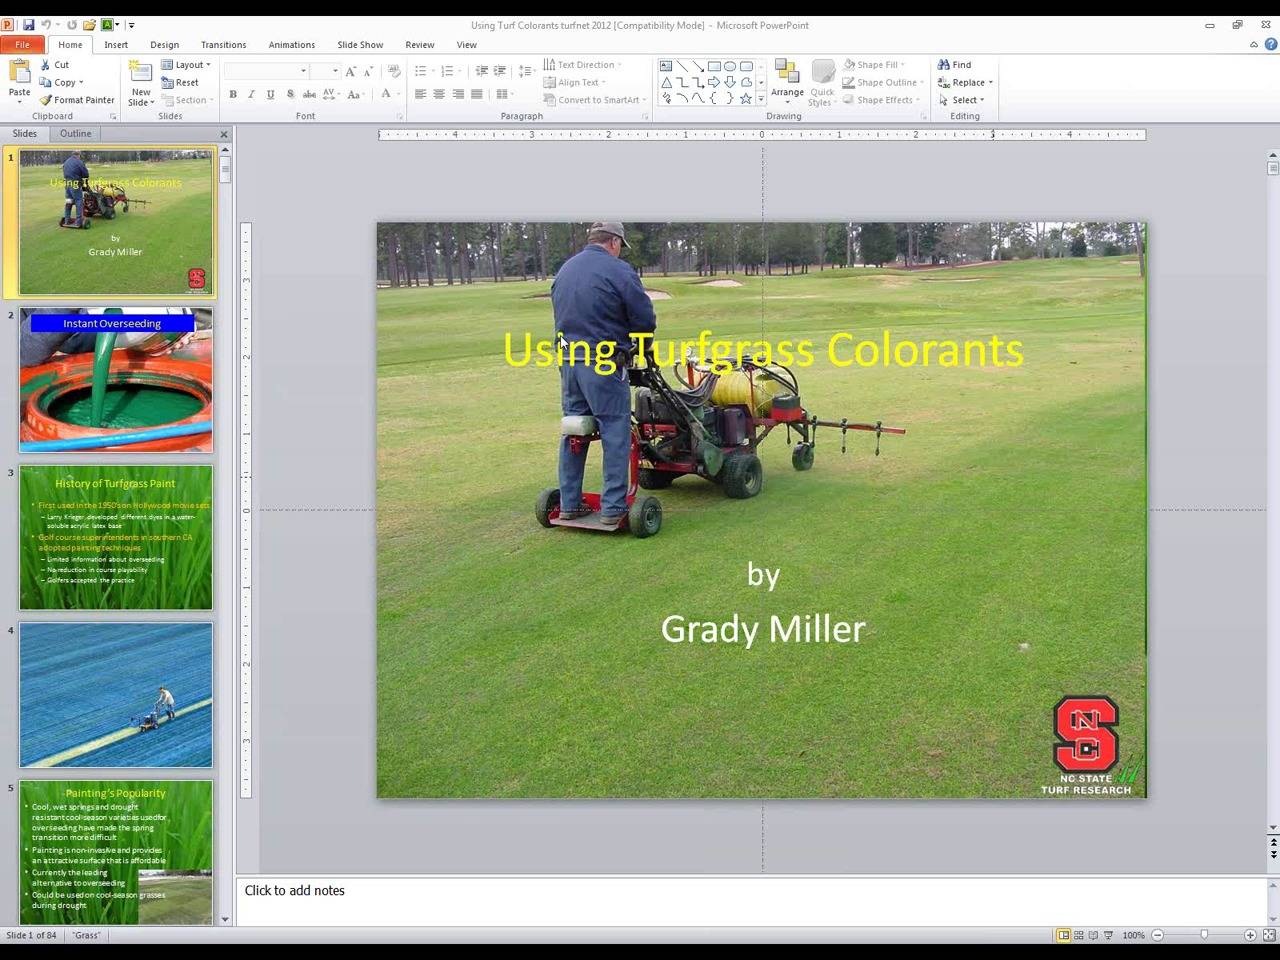Viewport: 1280px width, 960px height.
Task: Click the Save icon in quick access toolbar
Action: [28, 25]
